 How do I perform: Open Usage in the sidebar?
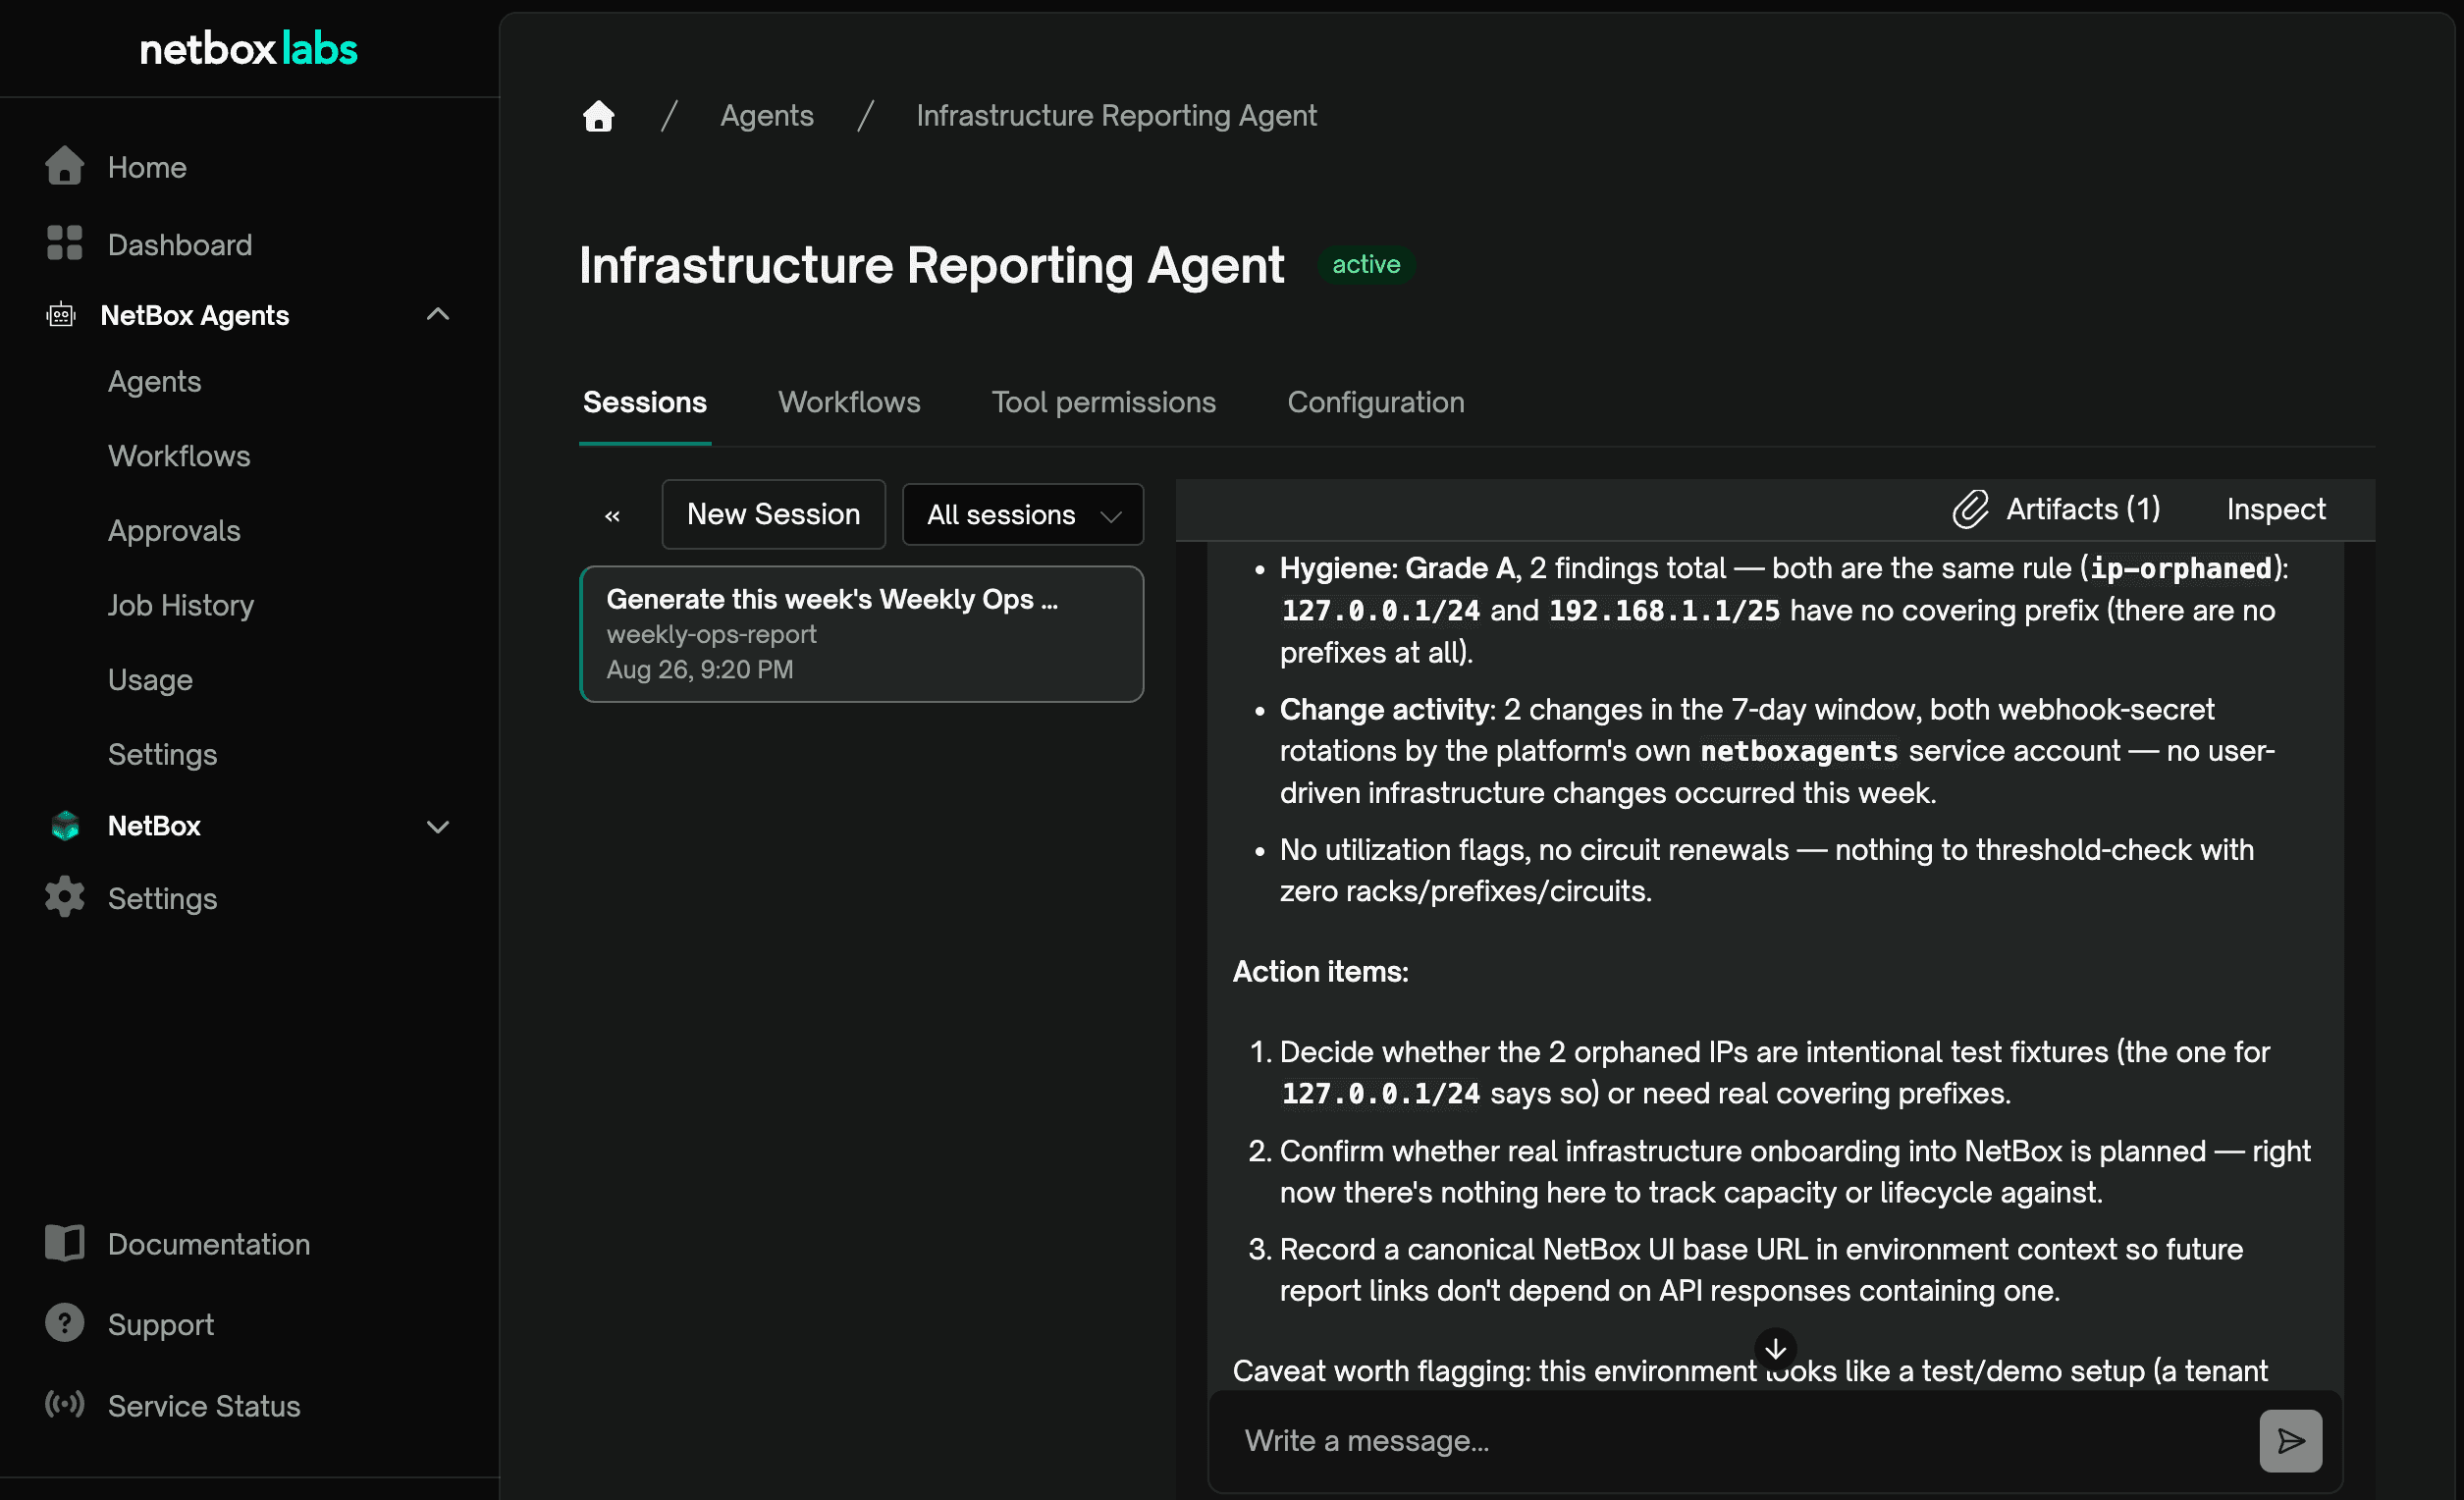[x=150, y=680]
